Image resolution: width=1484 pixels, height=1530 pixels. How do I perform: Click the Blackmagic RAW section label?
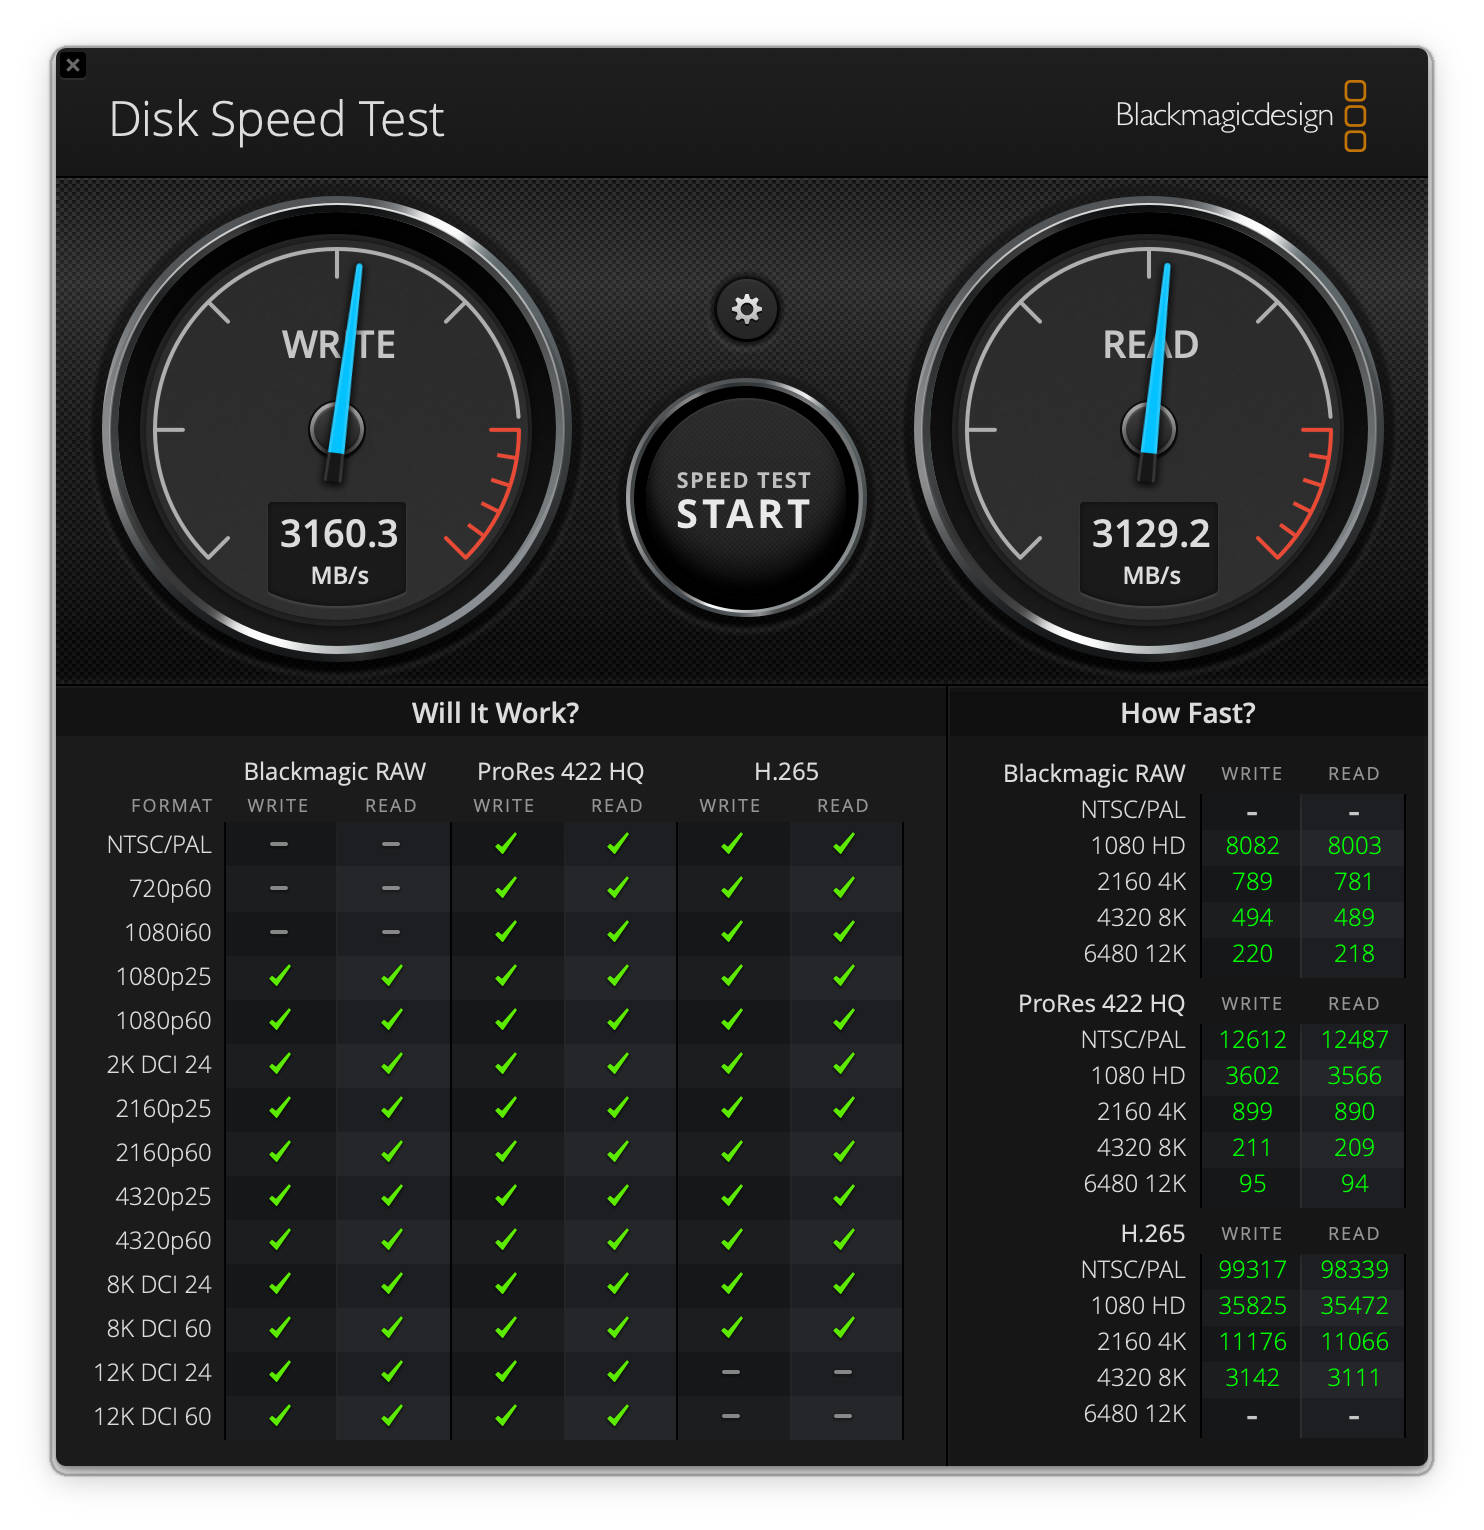[x=1093, y=773]
